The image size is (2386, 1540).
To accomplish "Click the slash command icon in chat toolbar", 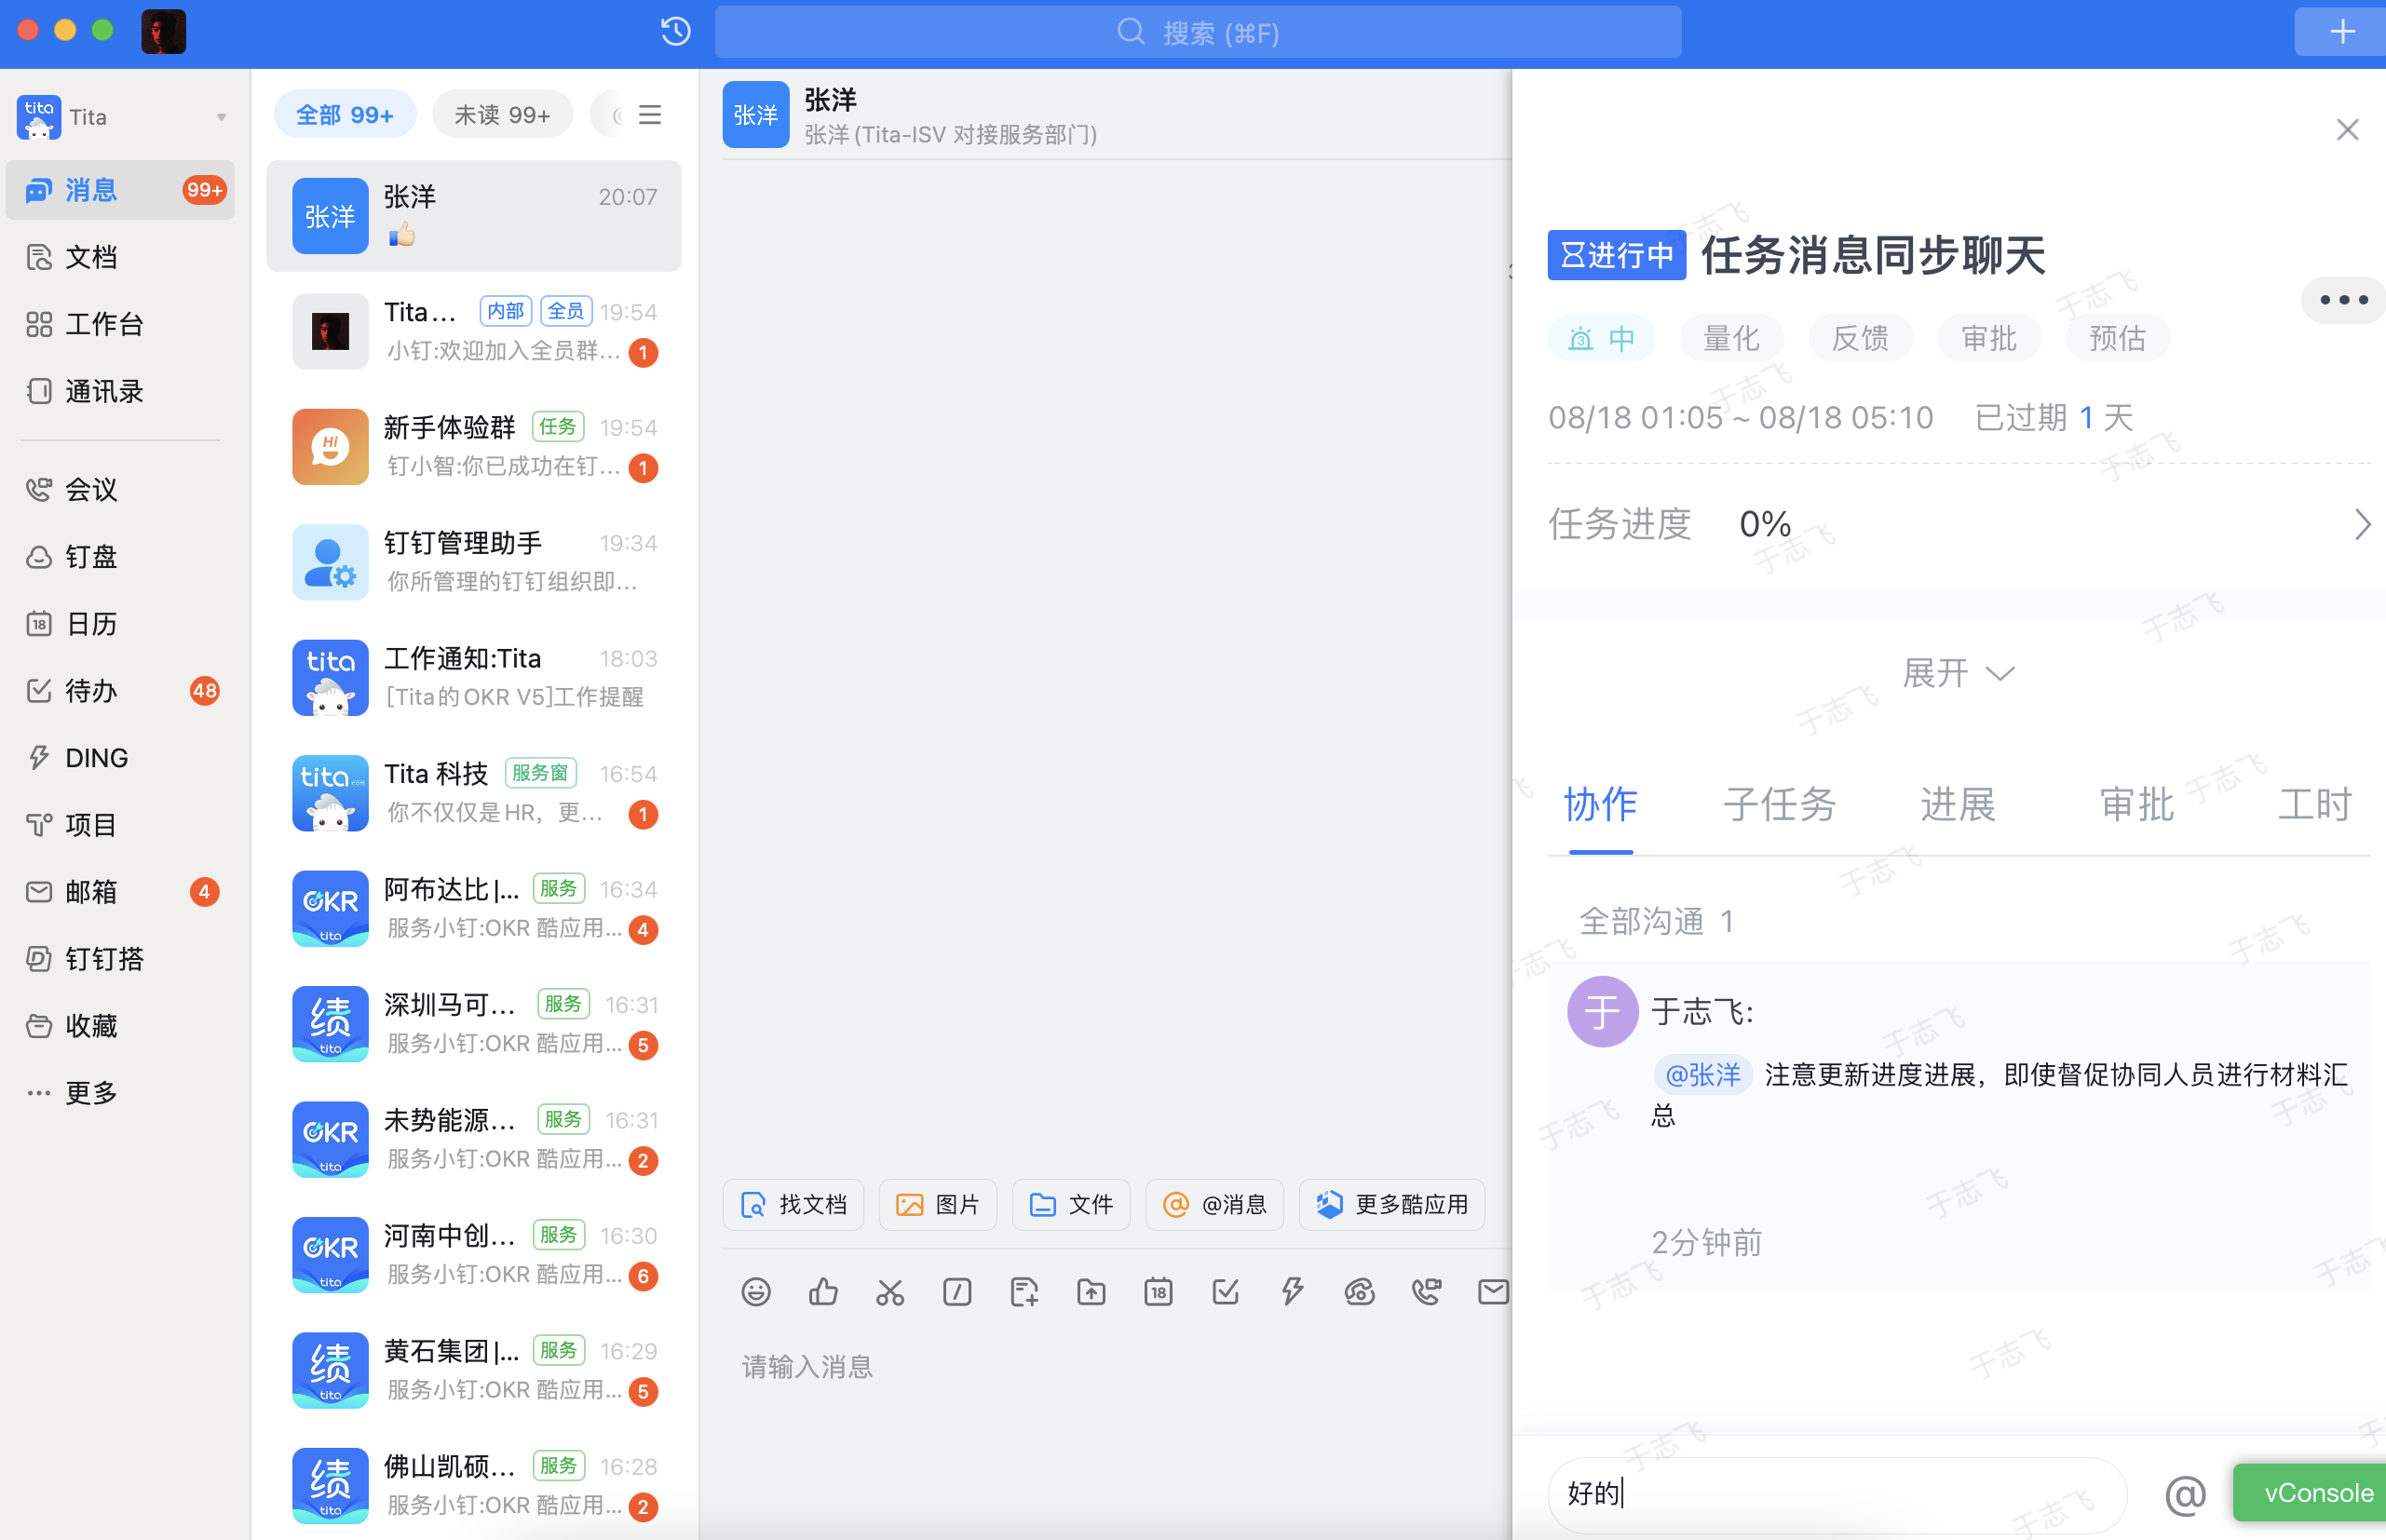I will tap(957, 1292).
